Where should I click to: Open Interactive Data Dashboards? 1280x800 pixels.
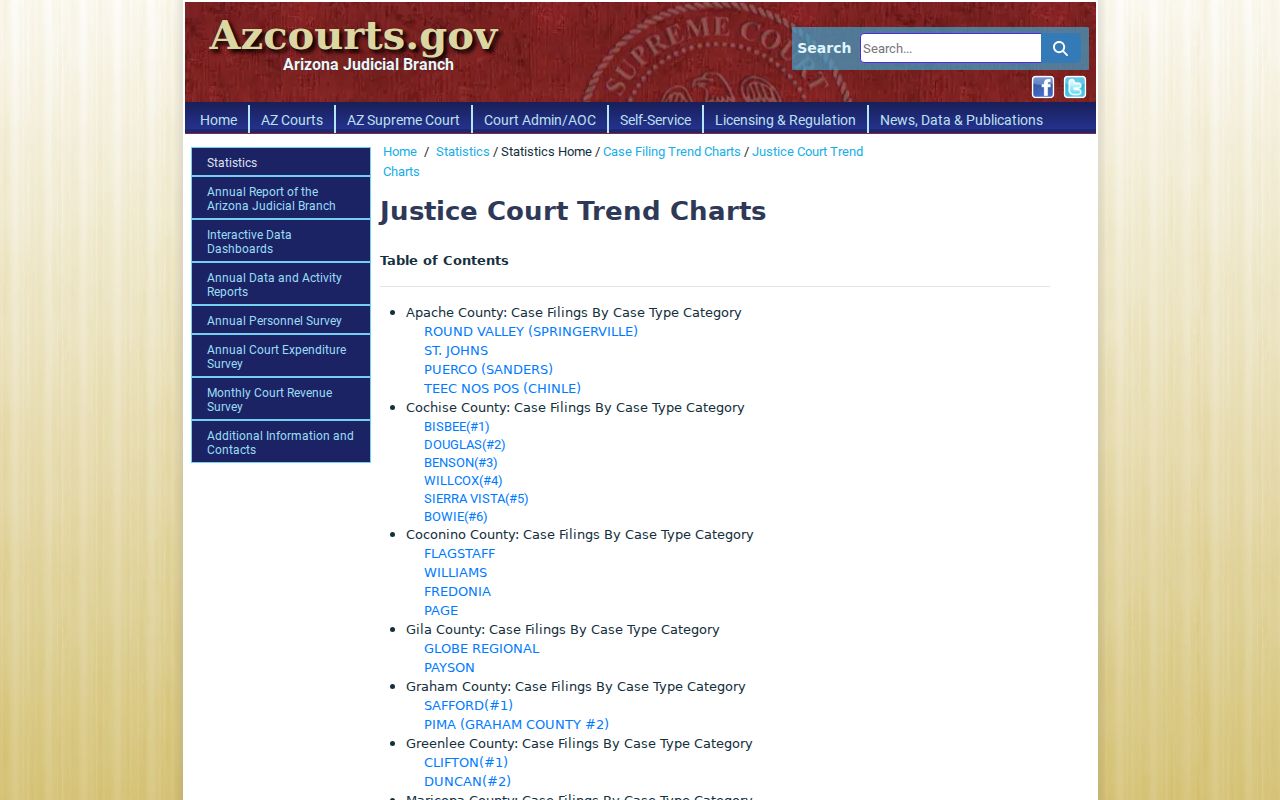(x=281, y=241)
